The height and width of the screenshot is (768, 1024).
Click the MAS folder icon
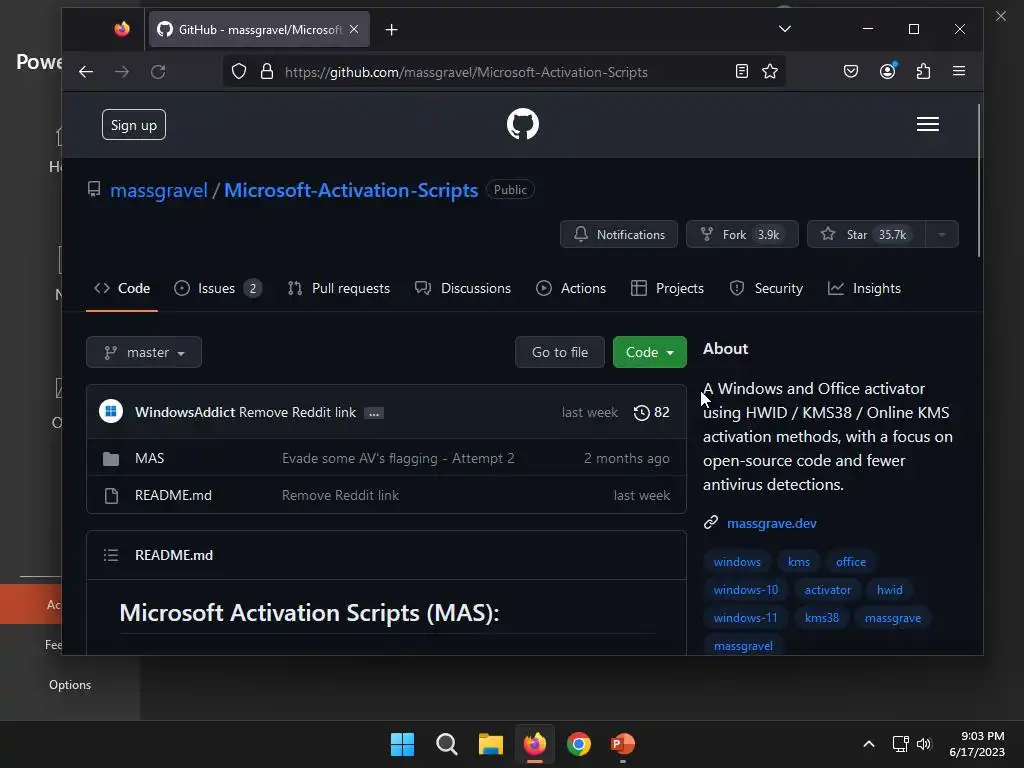[x=111, y=458]
